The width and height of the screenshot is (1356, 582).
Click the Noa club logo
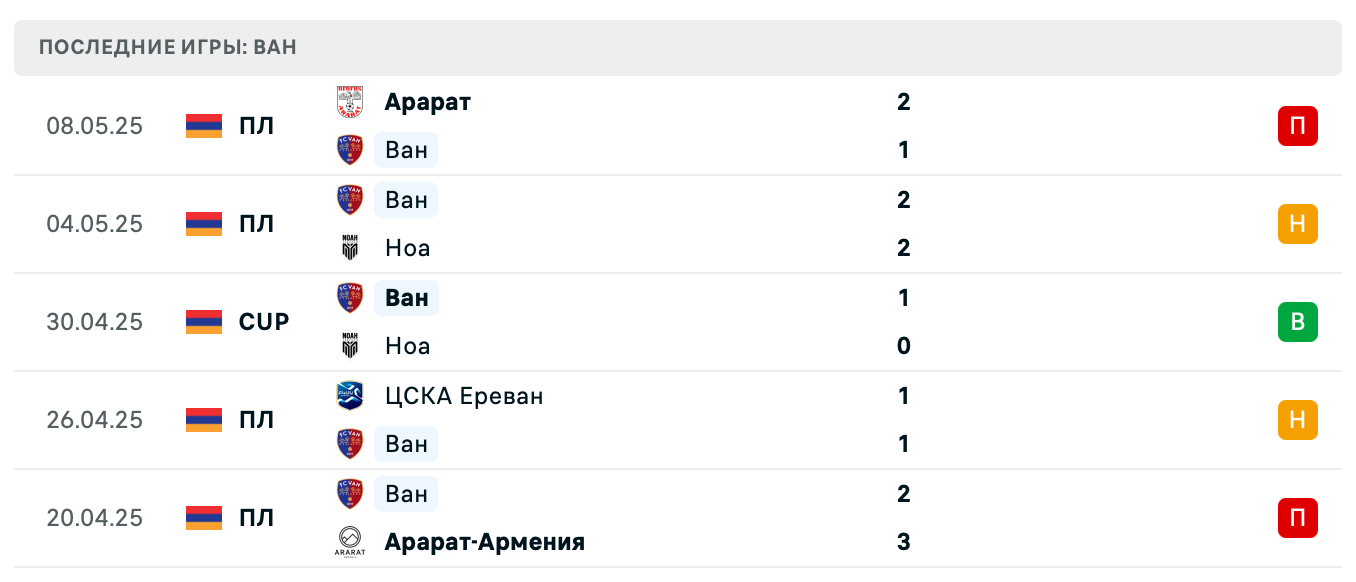(x=352, y=247)
